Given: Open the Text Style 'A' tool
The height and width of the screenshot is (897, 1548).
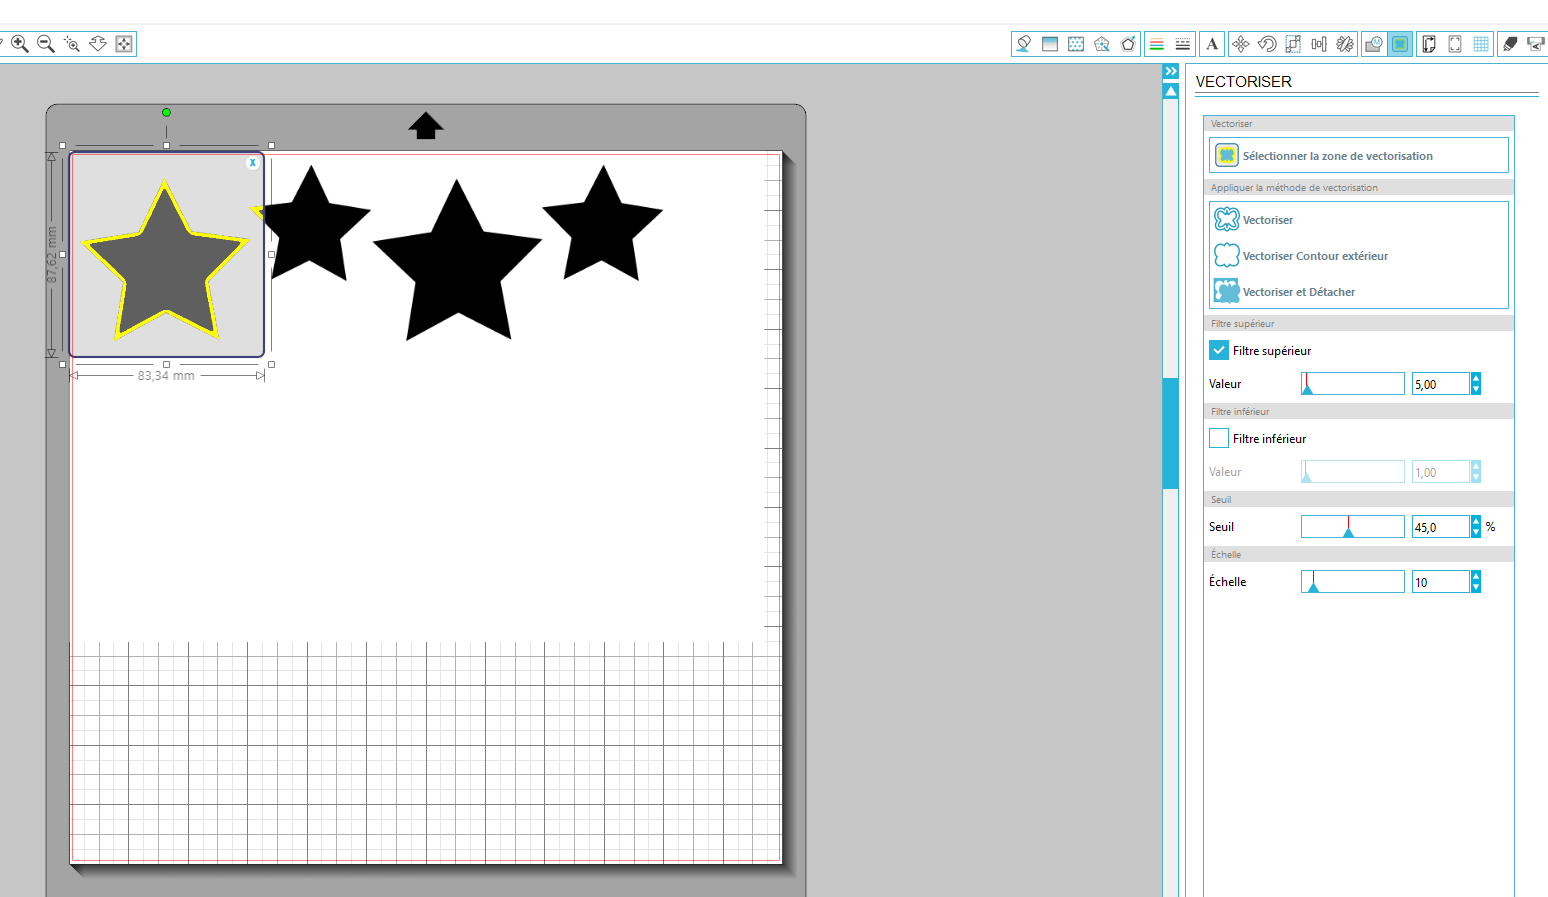Looking at the screenshot, I should pos(1212,44).
